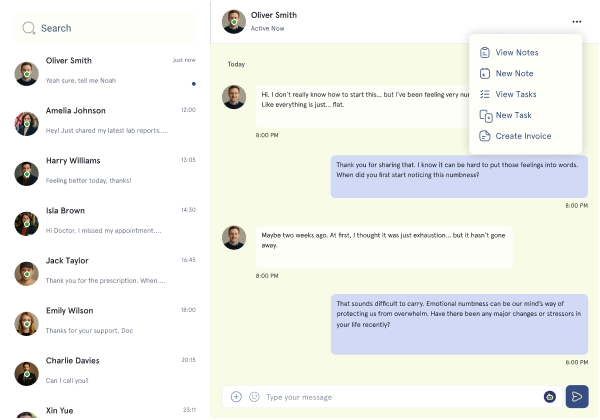This screenshot has height=420, width=600.
Task: Open the three-dot options menu
Action: (577, 21)
